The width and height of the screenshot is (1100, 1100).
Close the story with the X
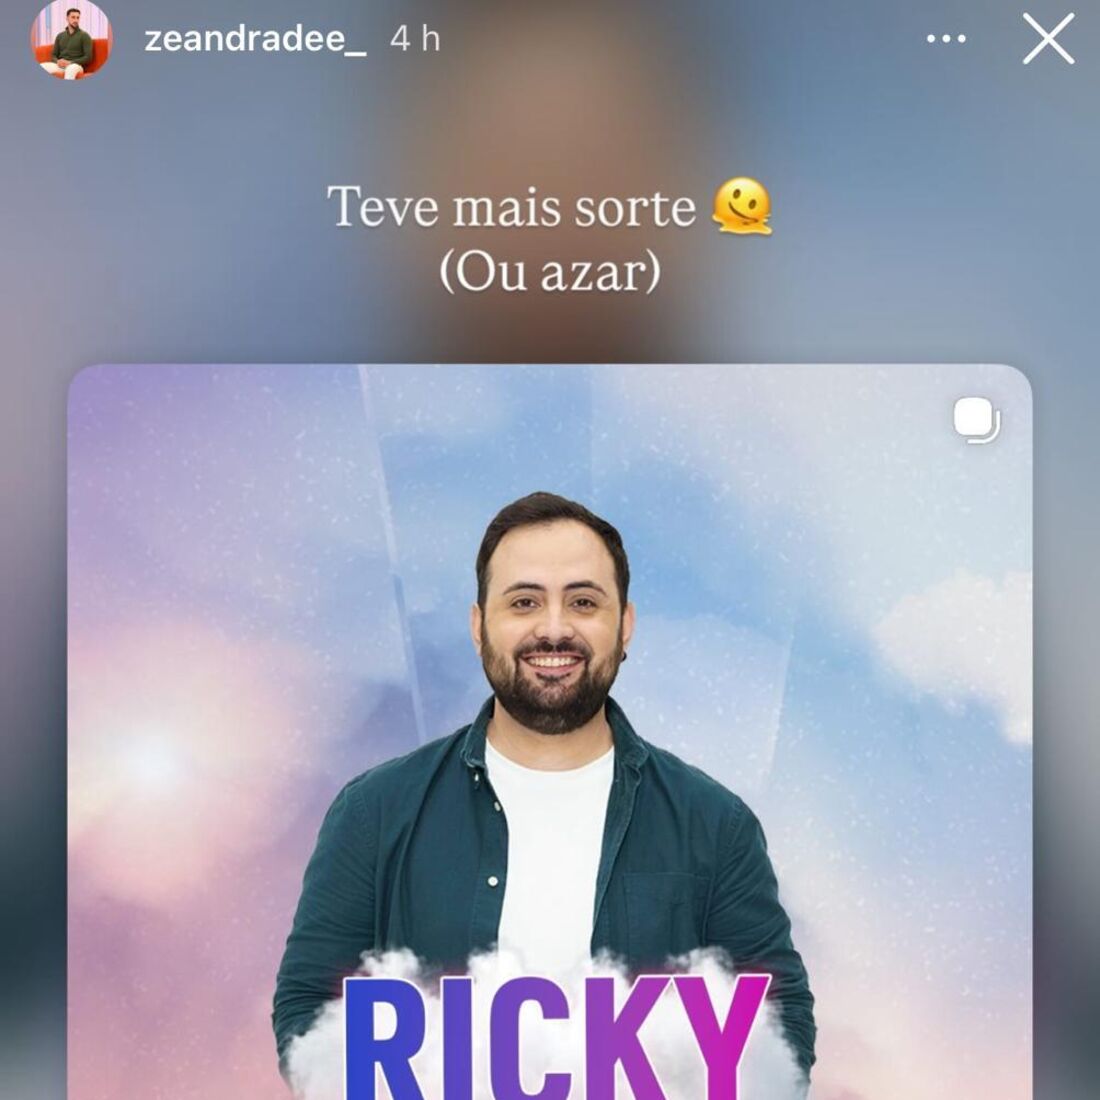pyautogui.click(x=1048, y=39)
